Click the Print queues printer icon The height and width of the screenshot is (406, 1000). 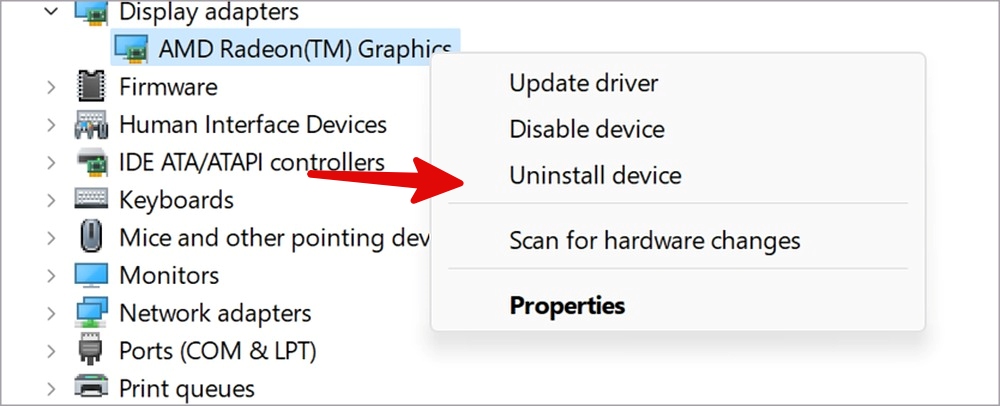[91, 386]
